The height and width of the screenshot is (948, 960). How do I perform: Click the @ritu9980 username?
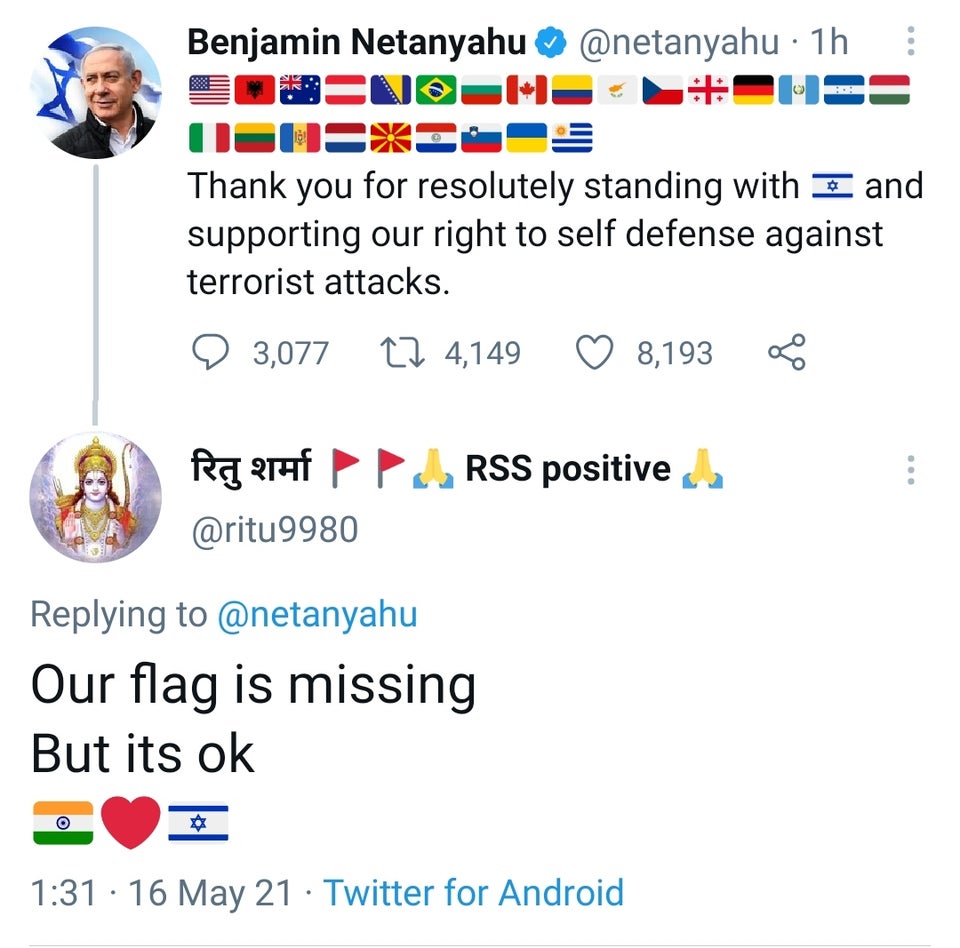click(x=273, y=528)
